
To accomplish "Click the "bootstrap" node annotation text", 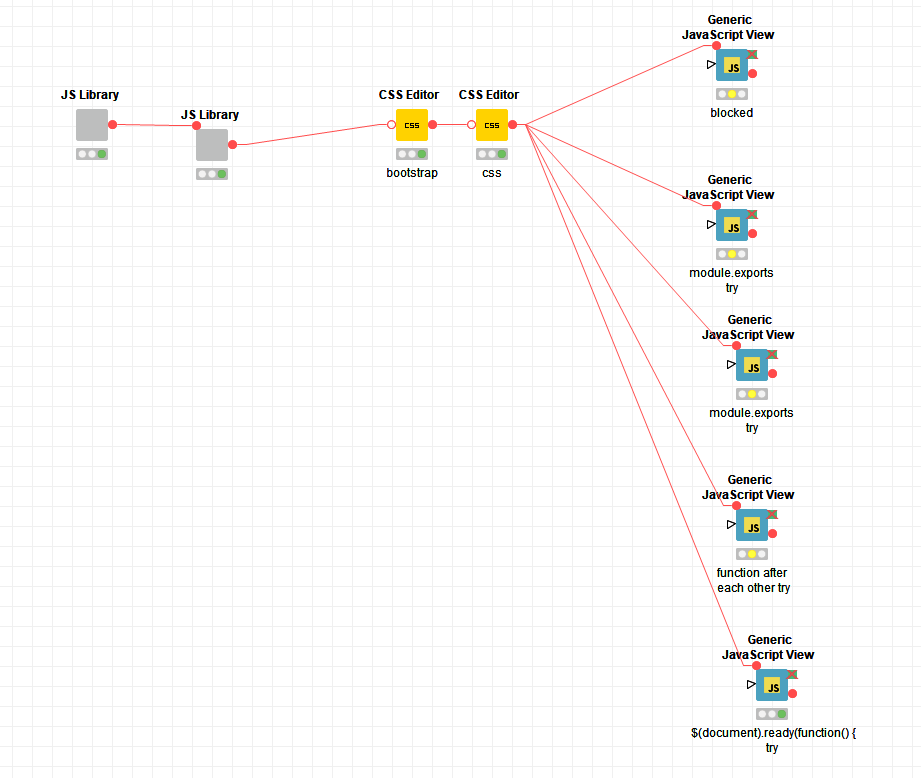I will [x=411, y=173].
